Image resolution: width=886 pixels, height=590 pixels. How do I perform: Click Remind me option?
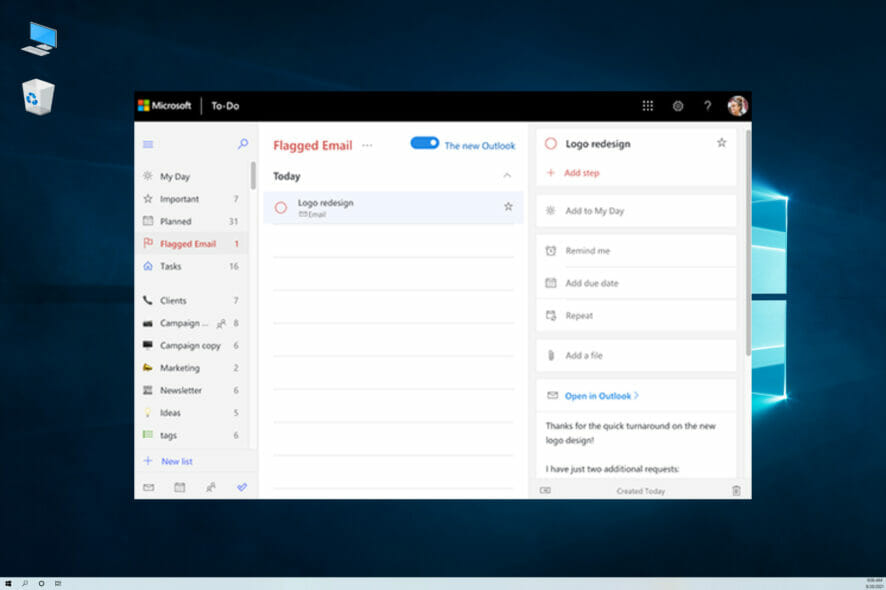click(x=636, y=250)
